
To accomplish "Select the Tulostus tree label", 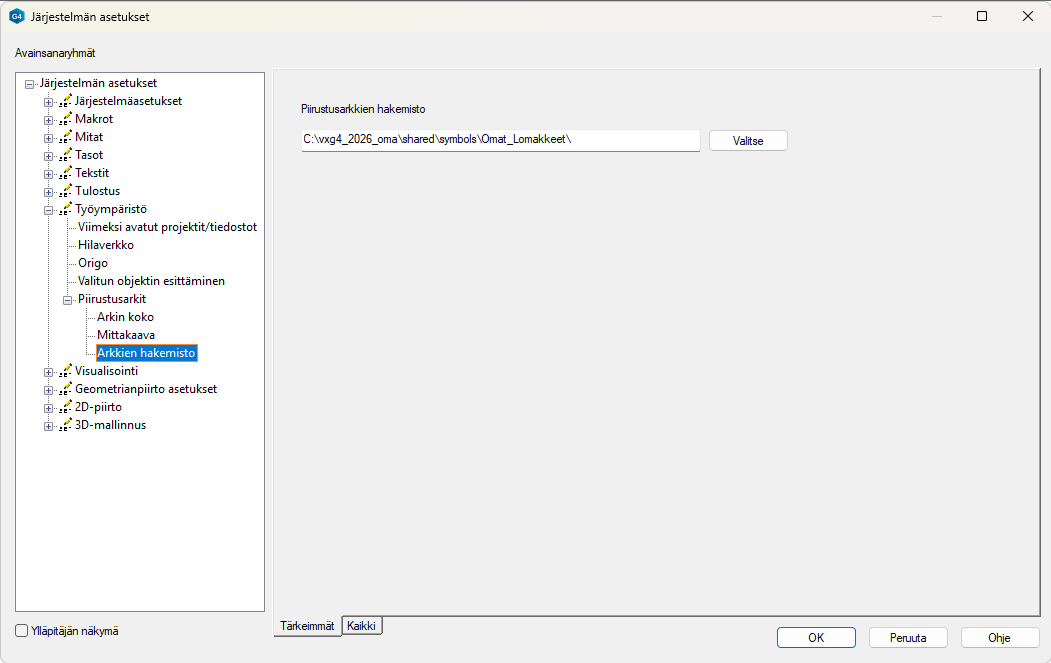I will click(97, 191).
